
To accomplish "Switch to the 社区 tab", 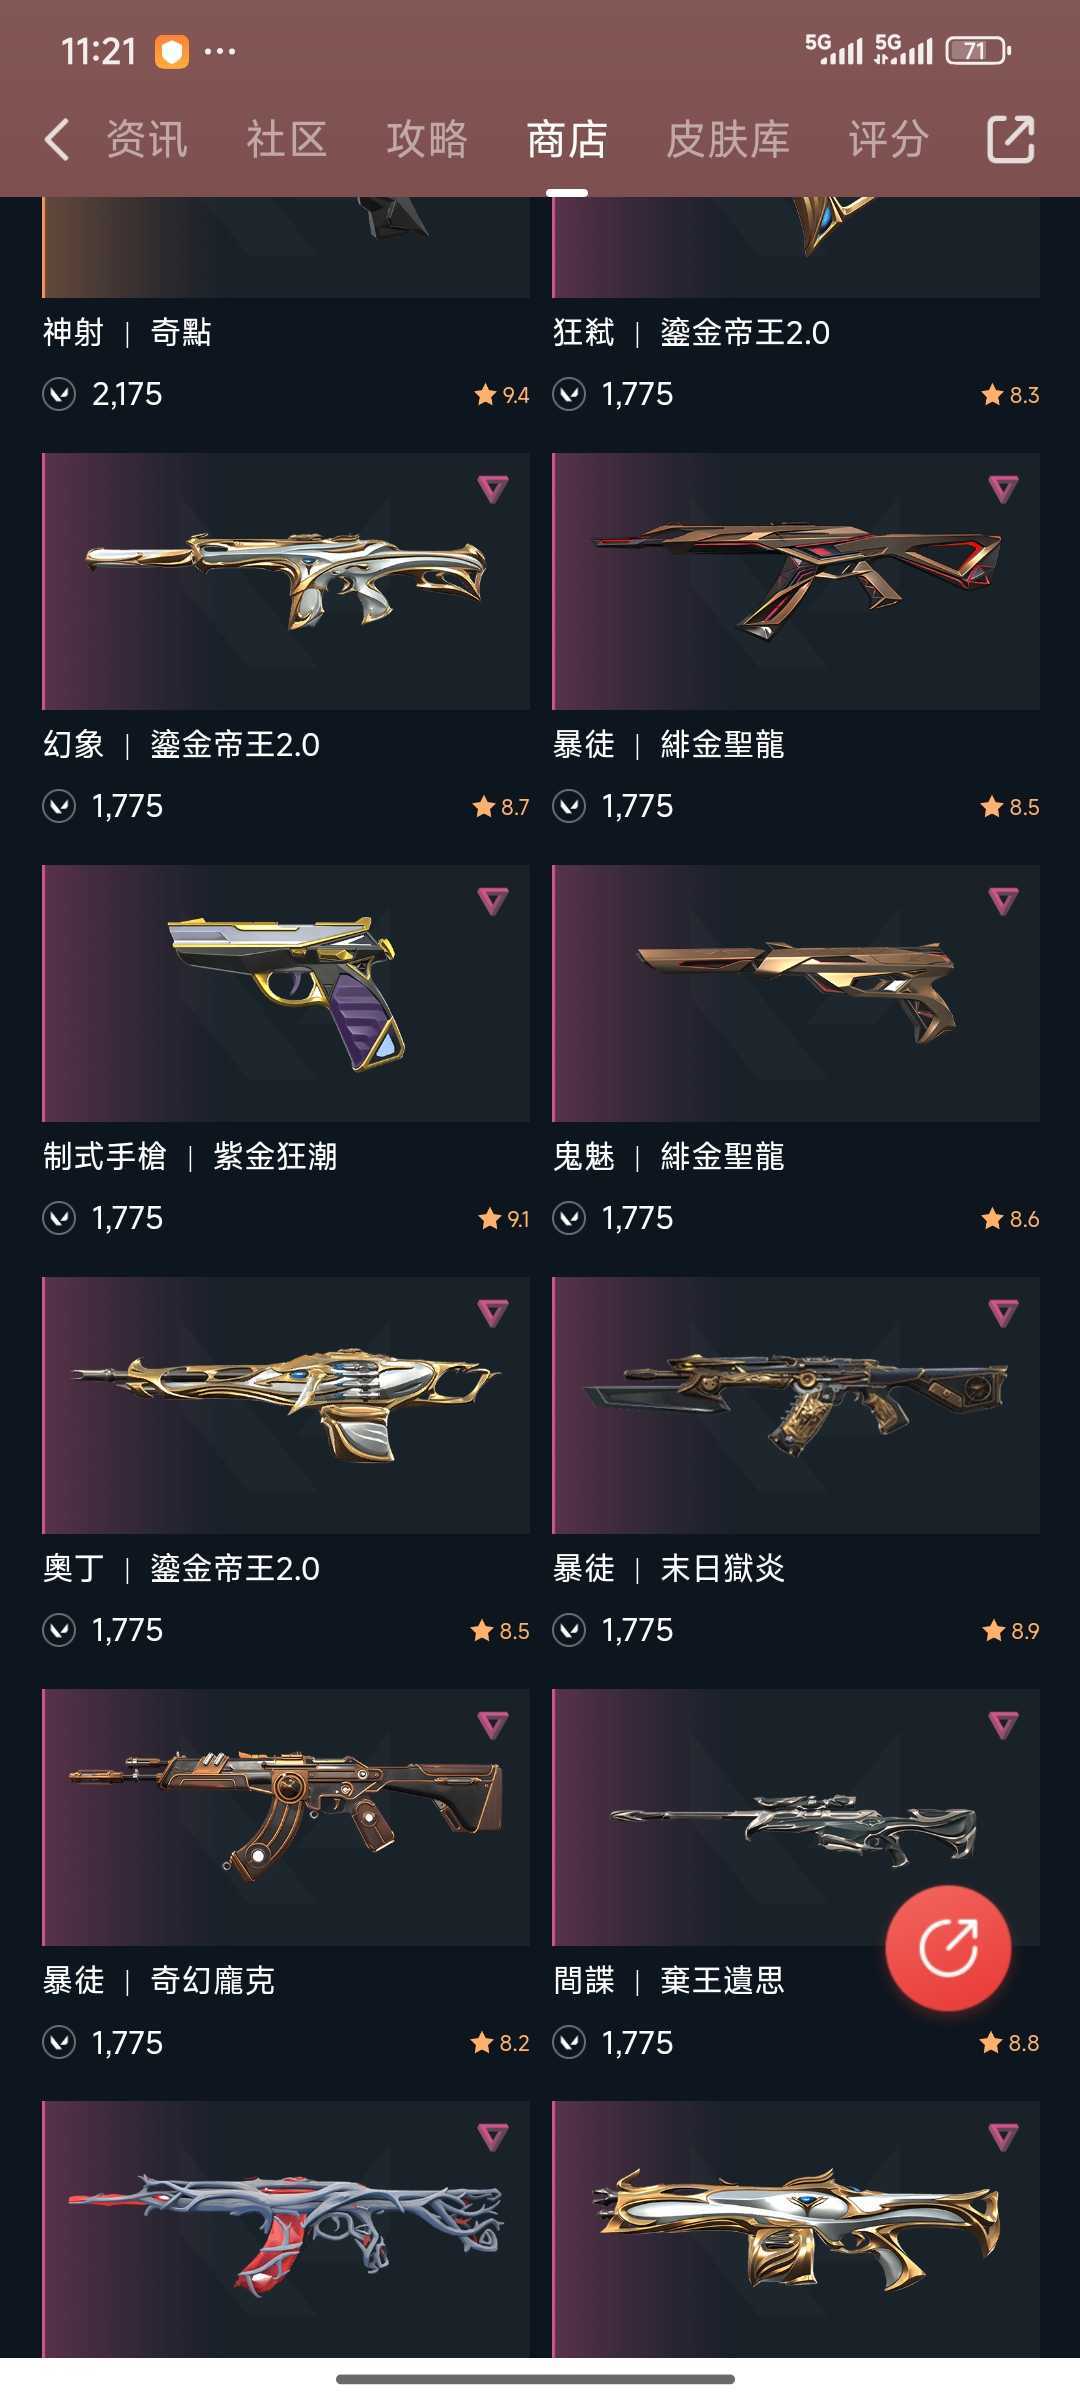I will [x=287, y=139].
